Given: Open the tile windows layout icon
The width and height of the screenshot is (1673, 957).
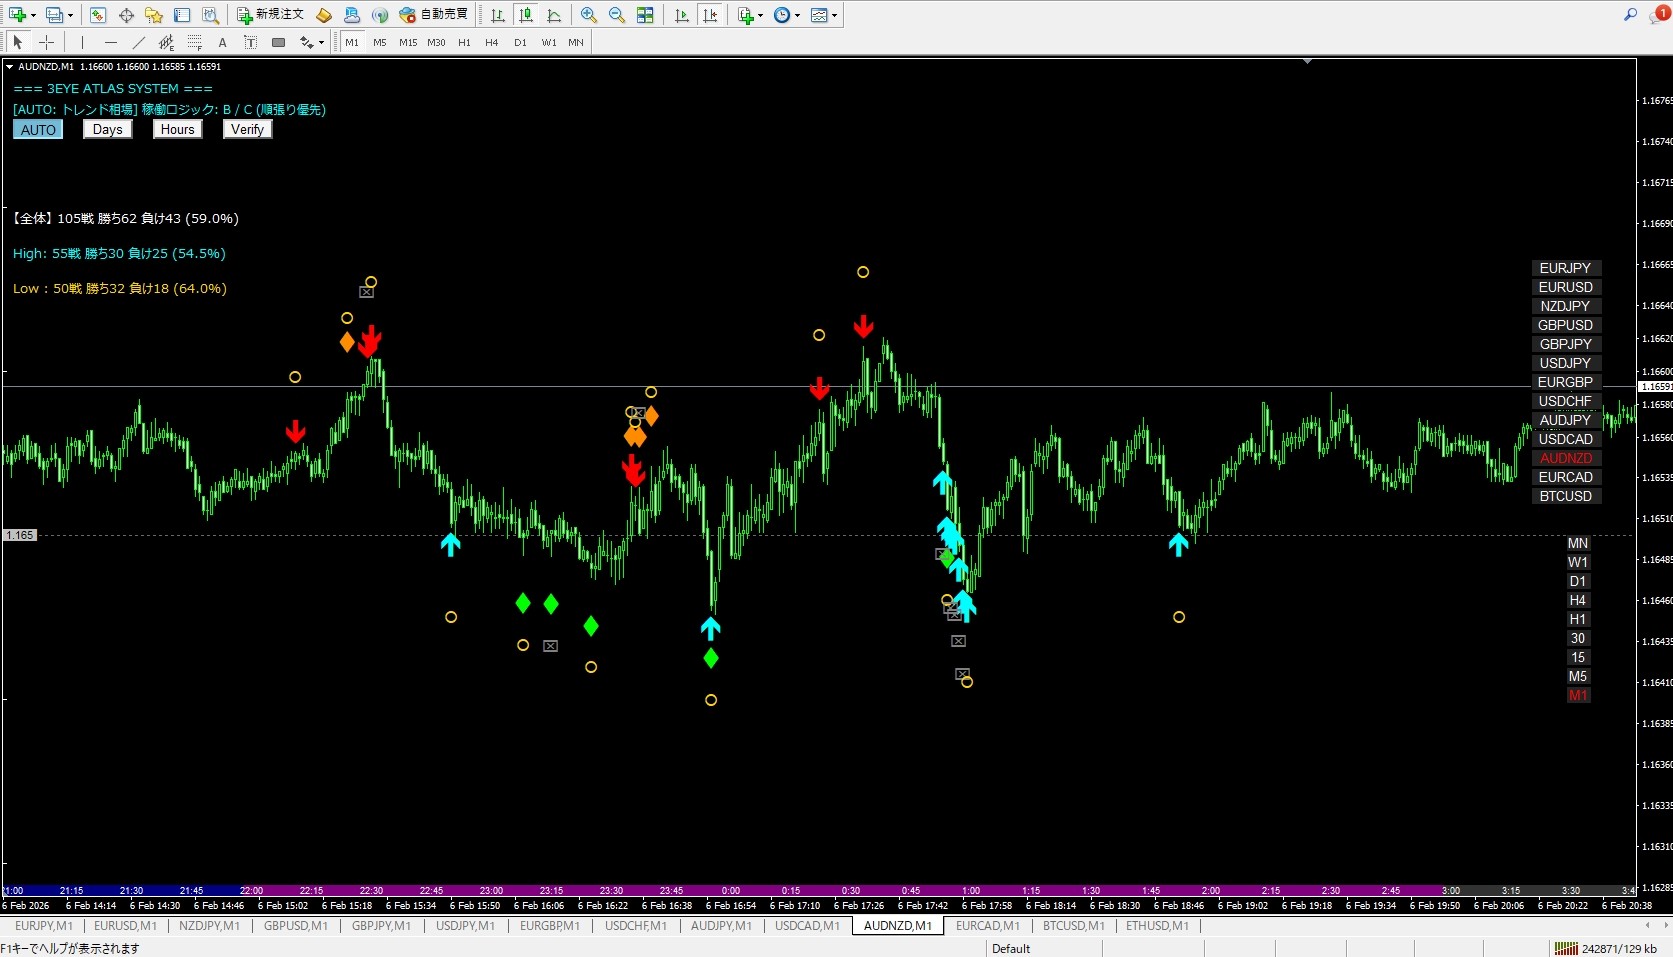Looking at the screenshot, I should (645, 15).
